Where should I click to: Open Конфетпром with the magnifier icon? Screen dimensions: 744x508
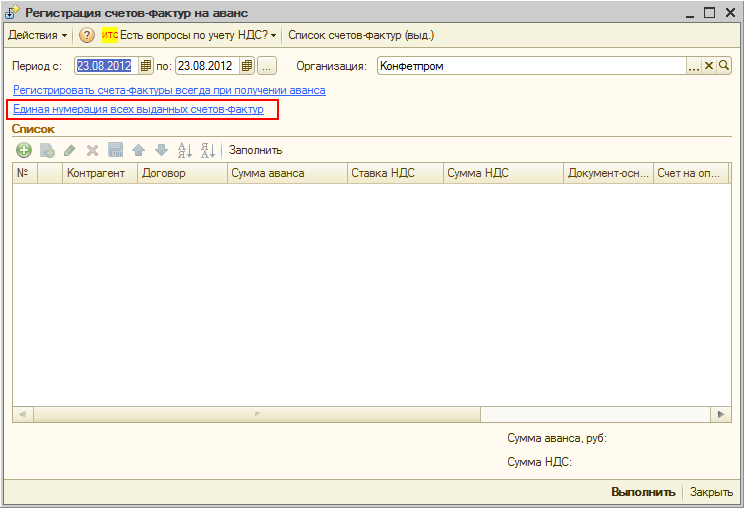(724, 66)
